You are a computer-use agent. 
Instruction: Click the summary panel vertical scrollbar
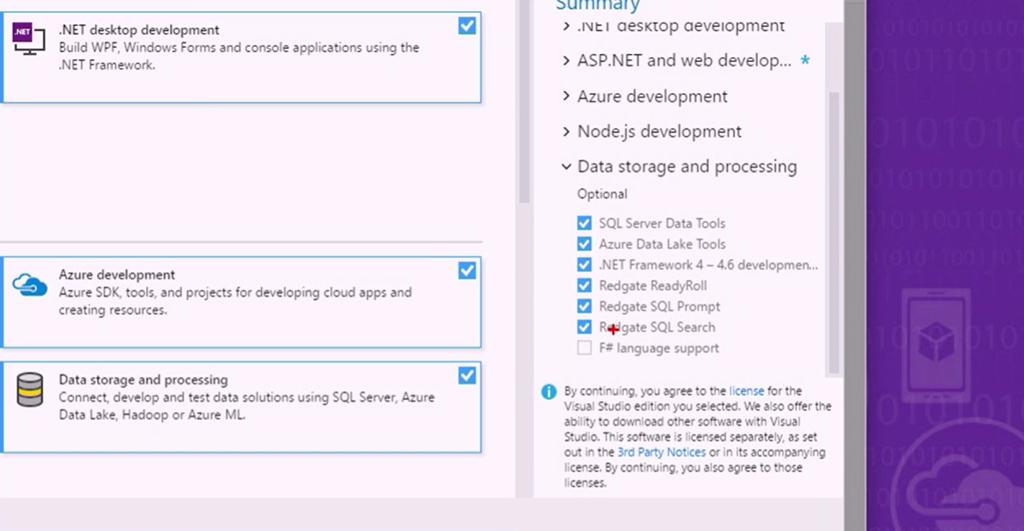point(832,230)
